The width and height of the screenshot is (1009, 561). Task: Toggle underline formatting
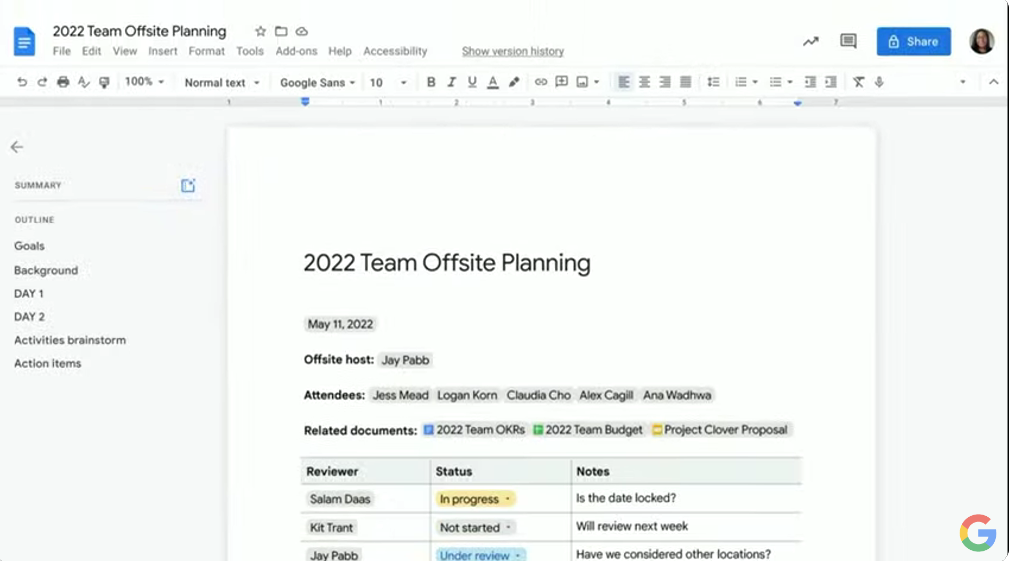pyautogui.click(x=472, y=82)
